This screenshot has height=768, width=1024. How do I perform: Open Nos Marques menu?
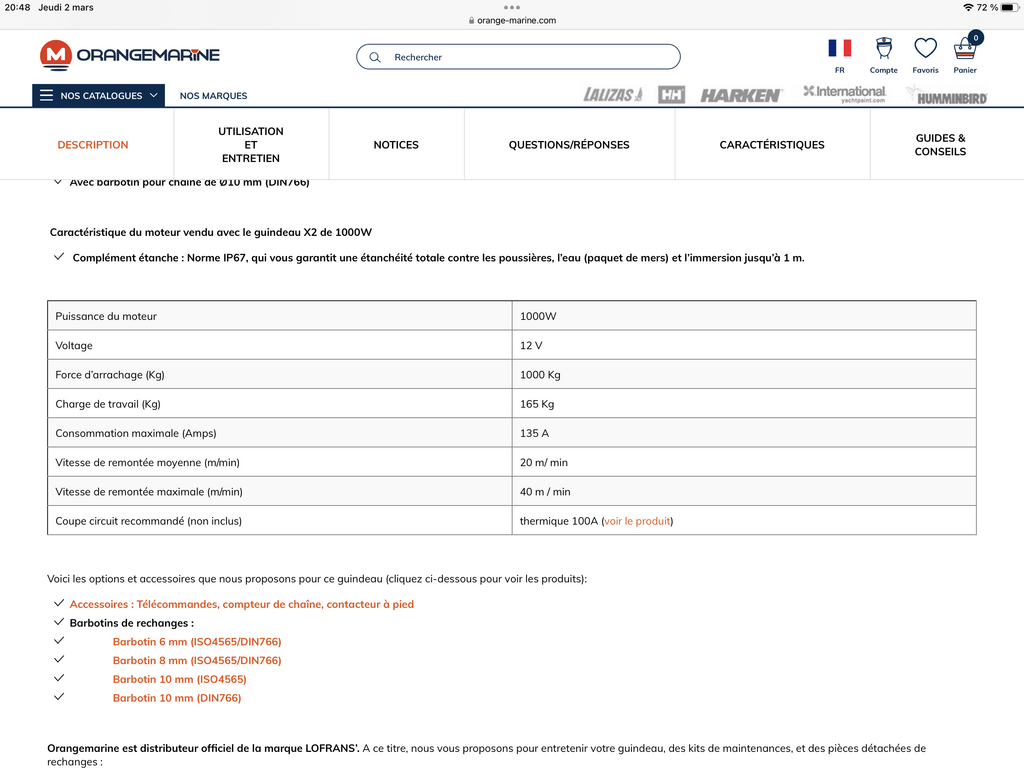[x=214, y=95]
